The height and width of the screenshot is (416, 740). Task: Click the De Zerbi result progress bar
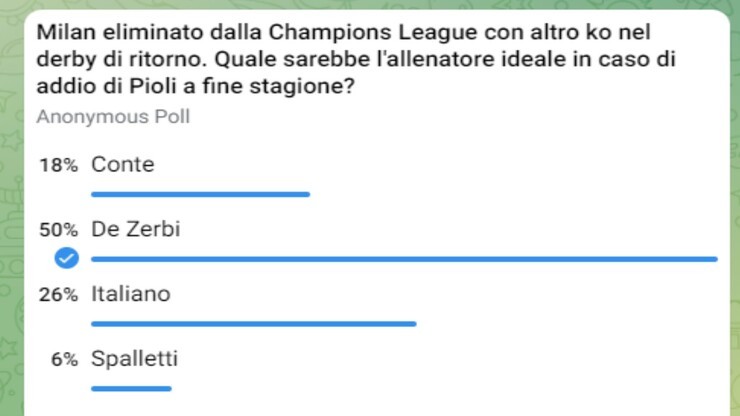[x=404, y=259]
